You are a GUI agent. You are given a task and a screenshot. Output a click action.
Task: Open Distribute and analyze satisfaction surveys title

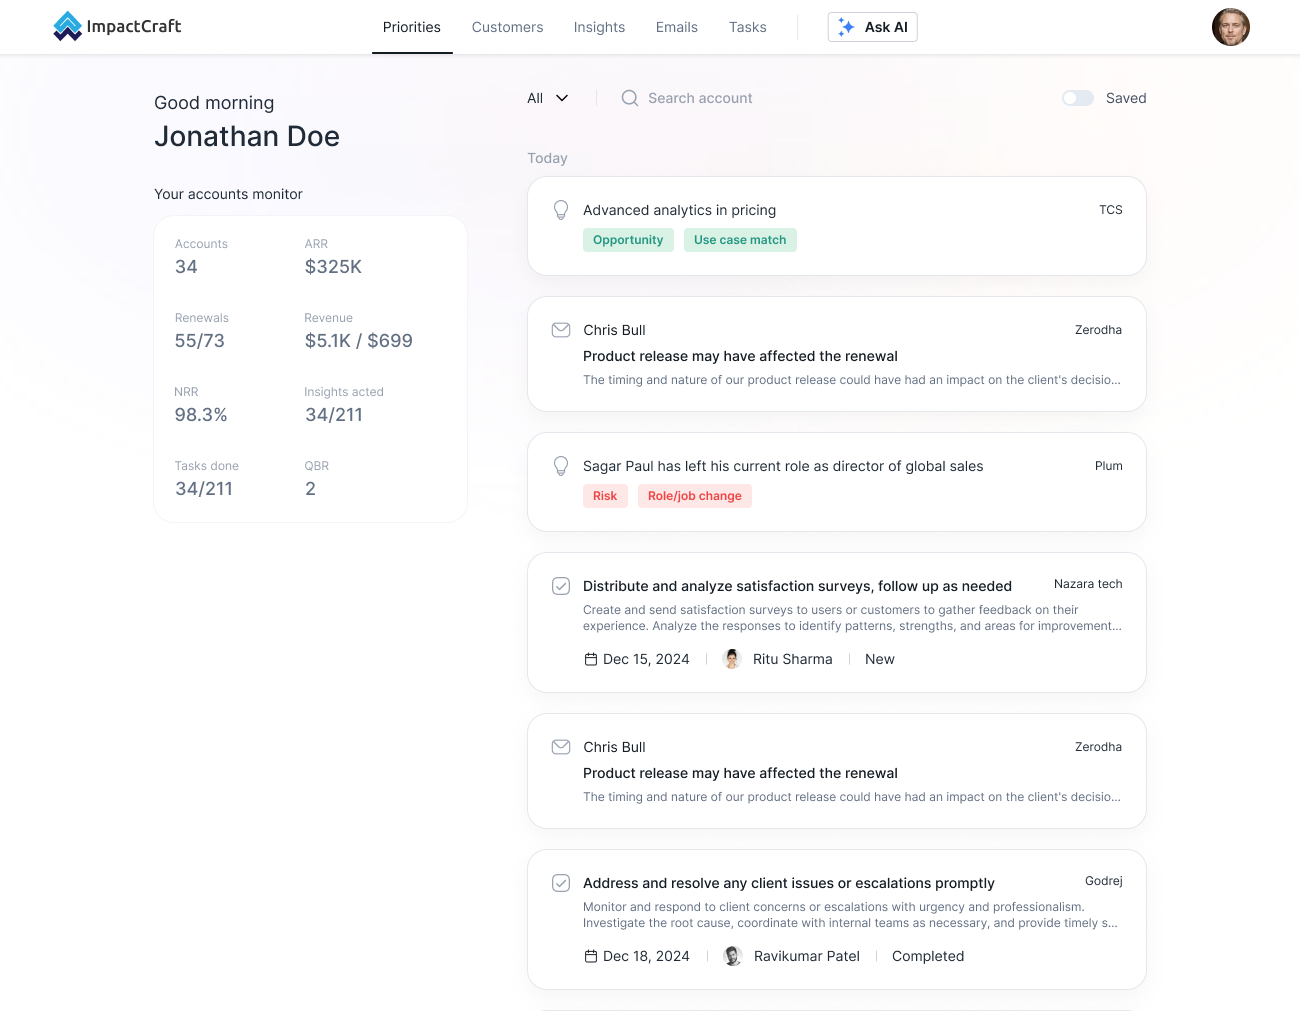[797, 586]
